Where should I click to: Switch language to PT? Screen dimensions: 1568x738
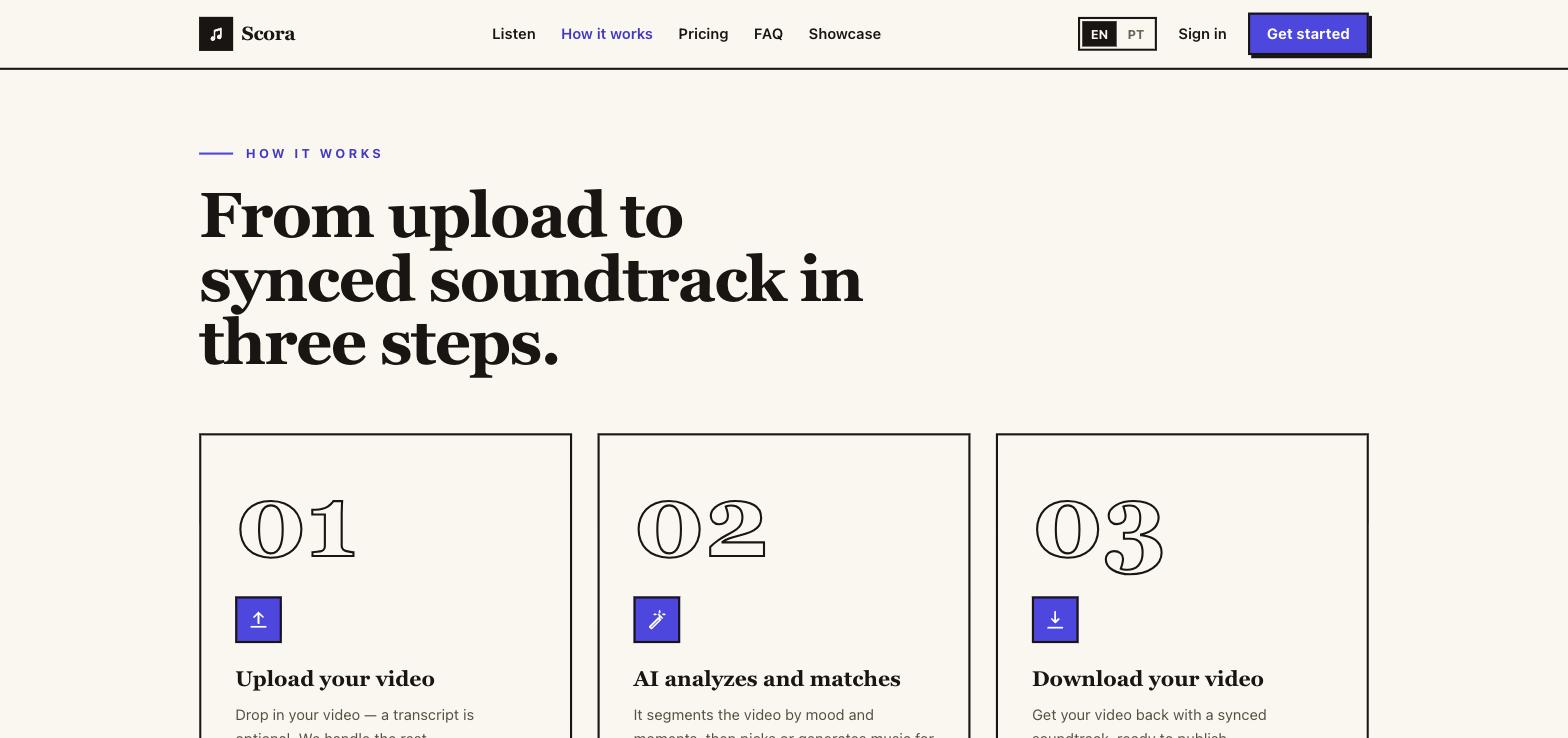pos(1135,34)
